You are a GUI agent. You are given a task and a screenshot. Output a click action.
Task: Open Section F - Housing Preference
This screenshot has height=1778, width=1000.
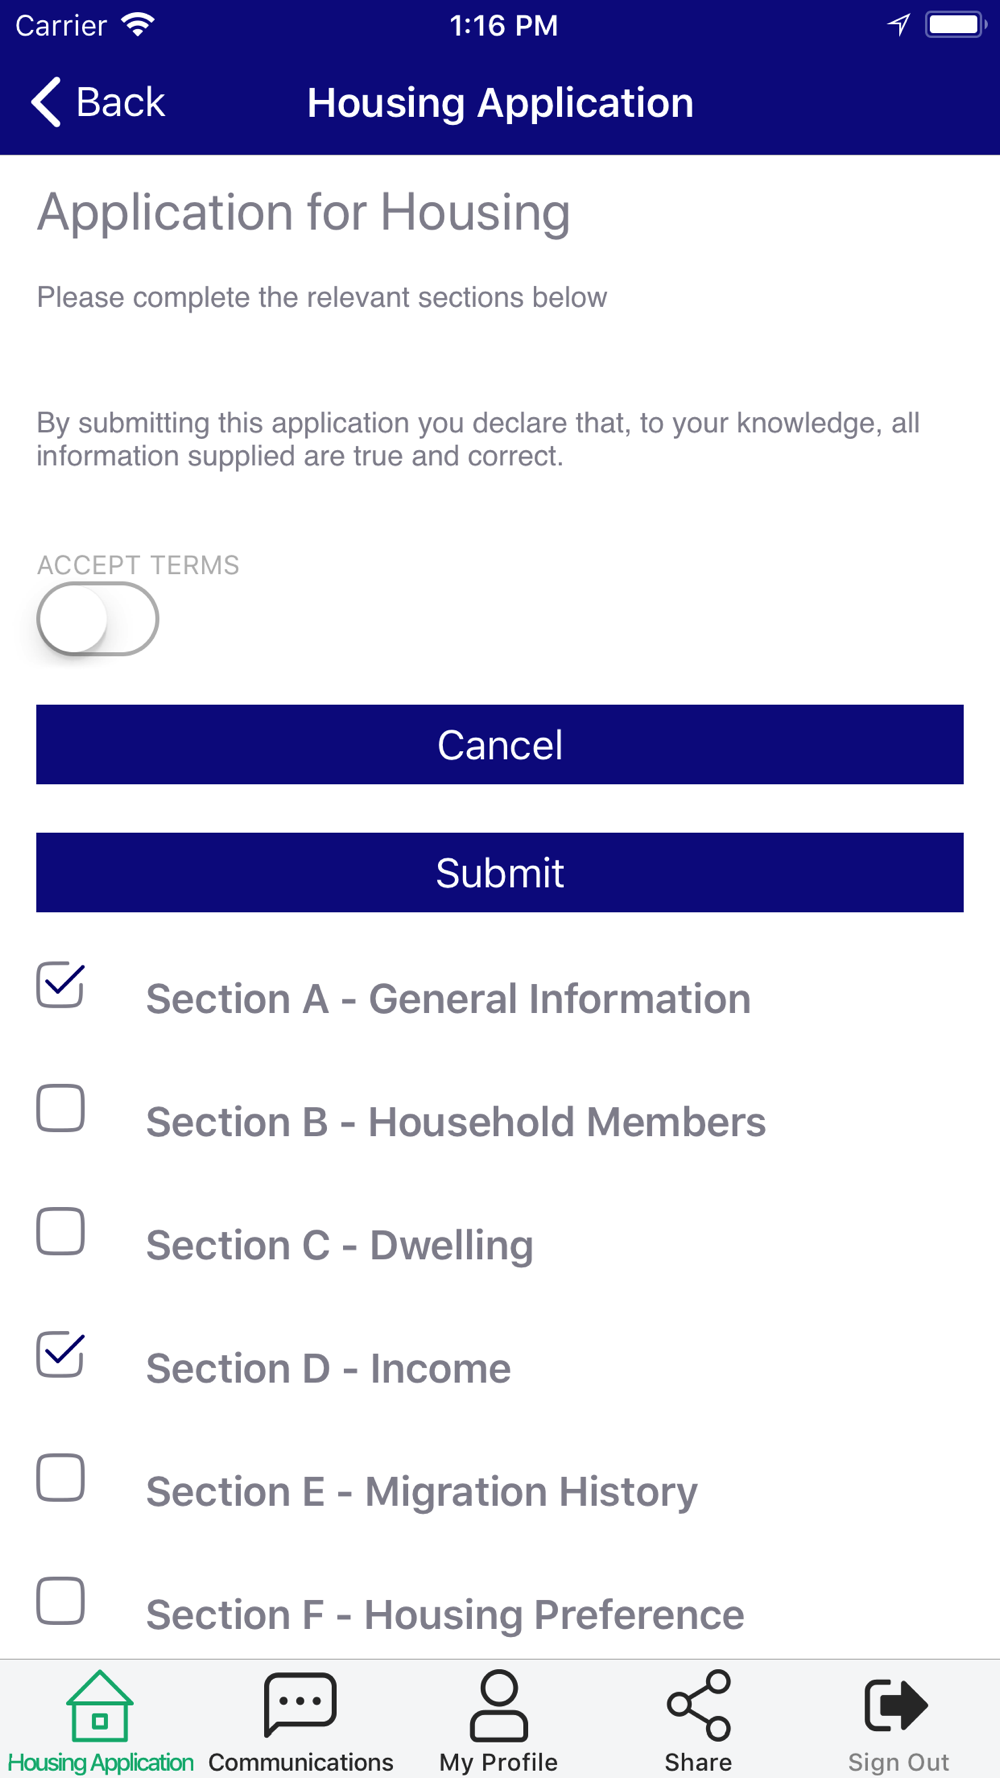point(445,1614)
